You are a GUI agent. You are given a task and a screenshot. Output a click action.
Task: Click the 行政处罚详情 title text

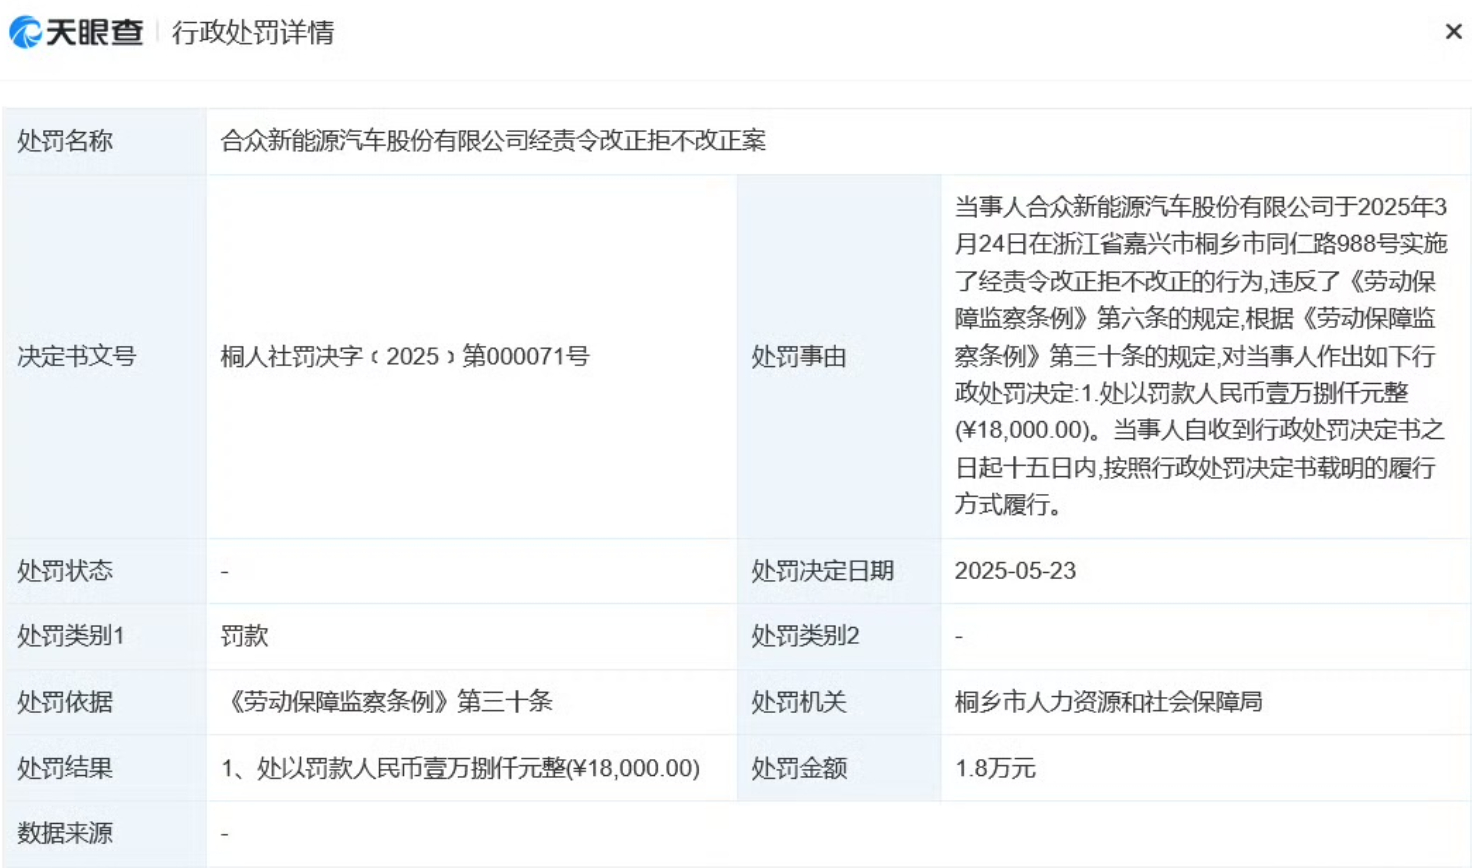[253, 33]
